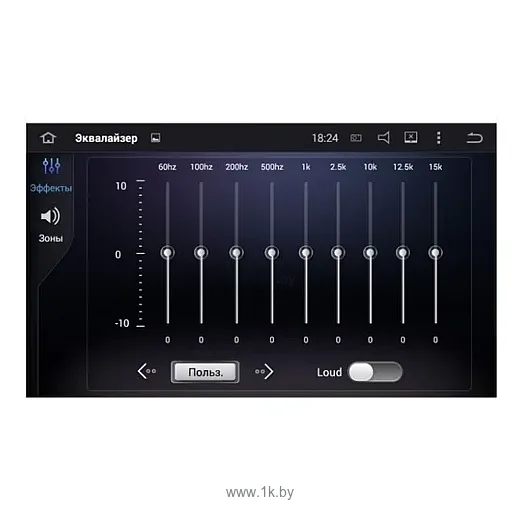
Task: Switch to the Эффекты tab label
Action: [51, 188]
